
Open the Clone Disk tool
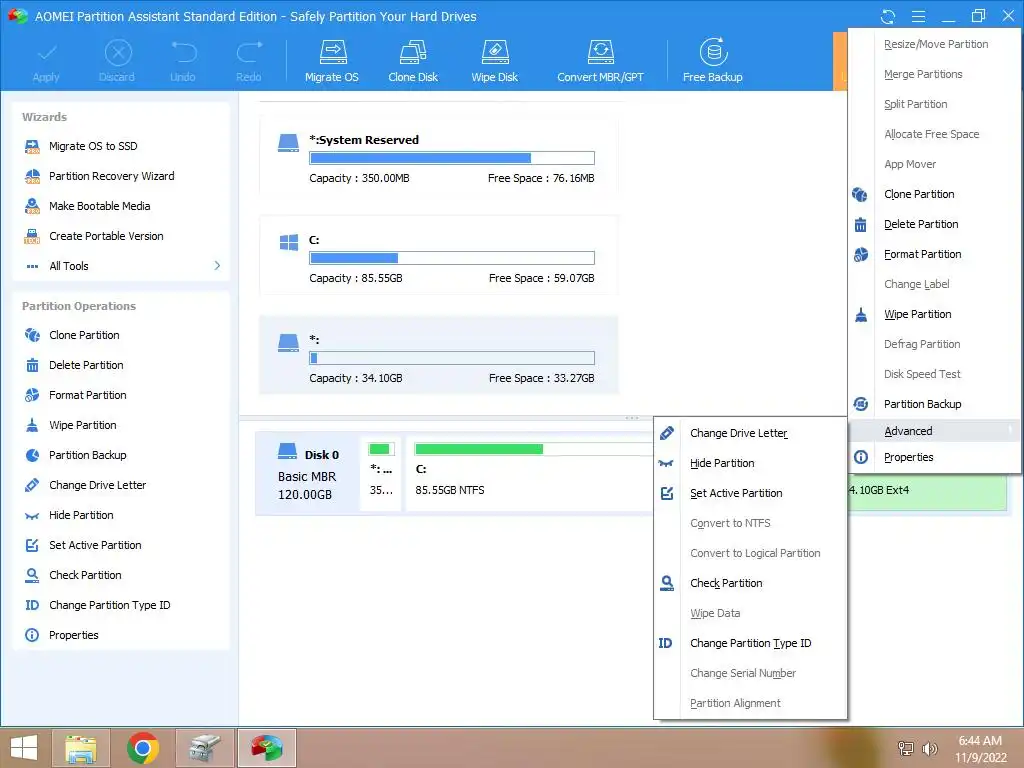[413, 61]
